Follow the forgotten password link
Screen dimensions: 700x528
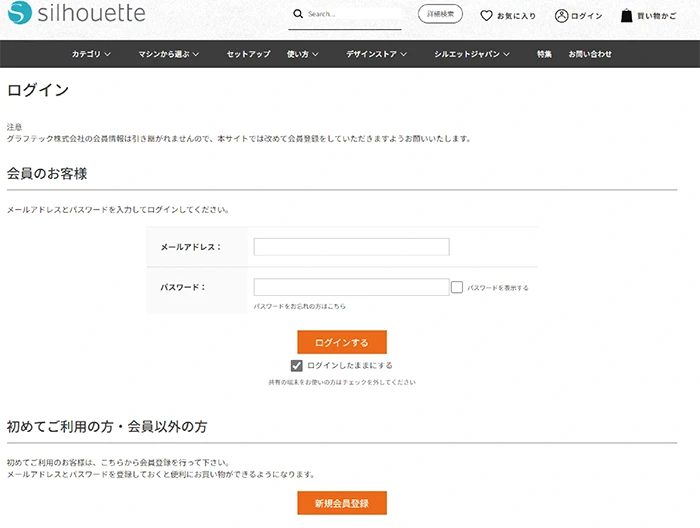(x=300, y=306)
